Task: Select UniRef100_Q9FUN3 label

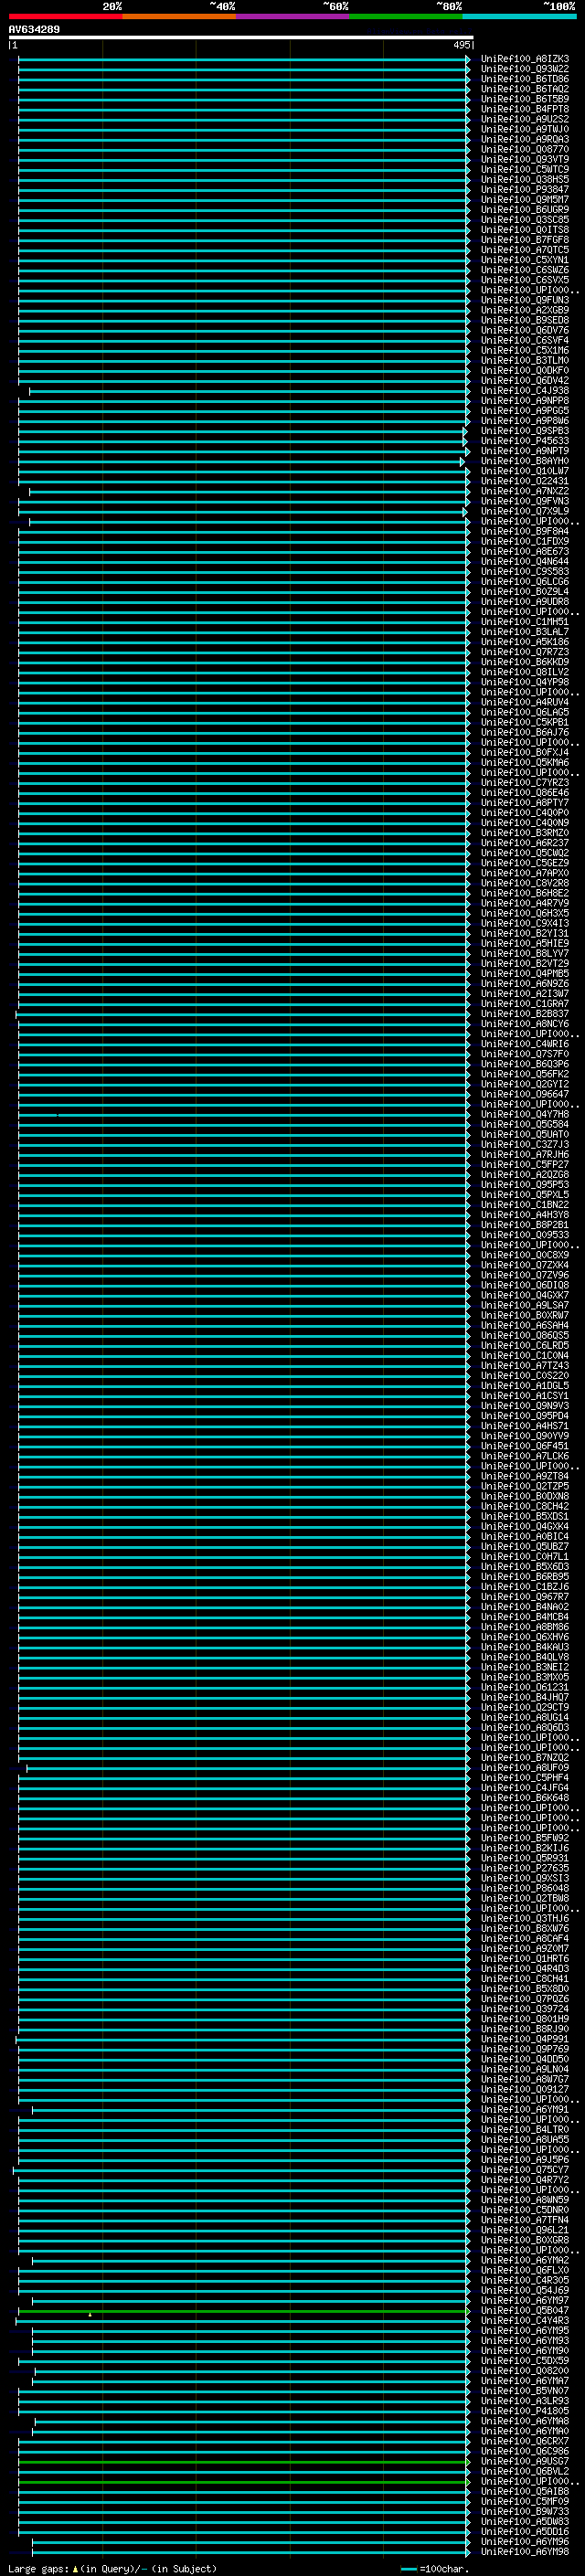Action: click(525, 300)
